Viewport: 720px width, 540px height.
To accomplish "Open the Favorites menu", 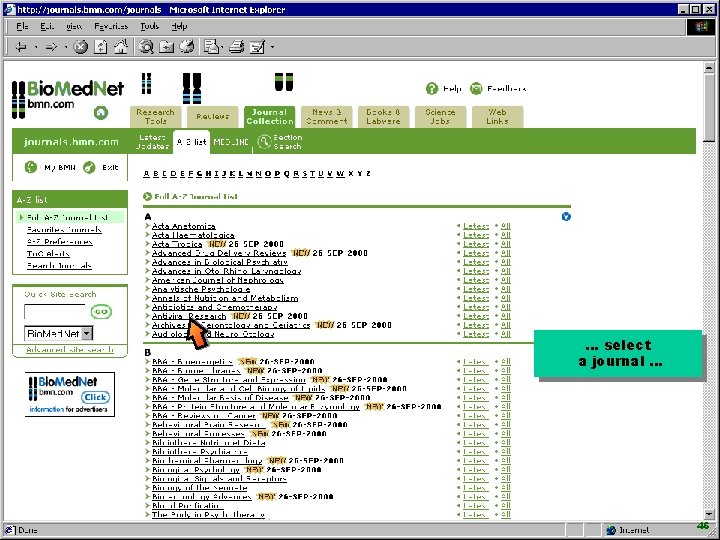I will 111,27.
